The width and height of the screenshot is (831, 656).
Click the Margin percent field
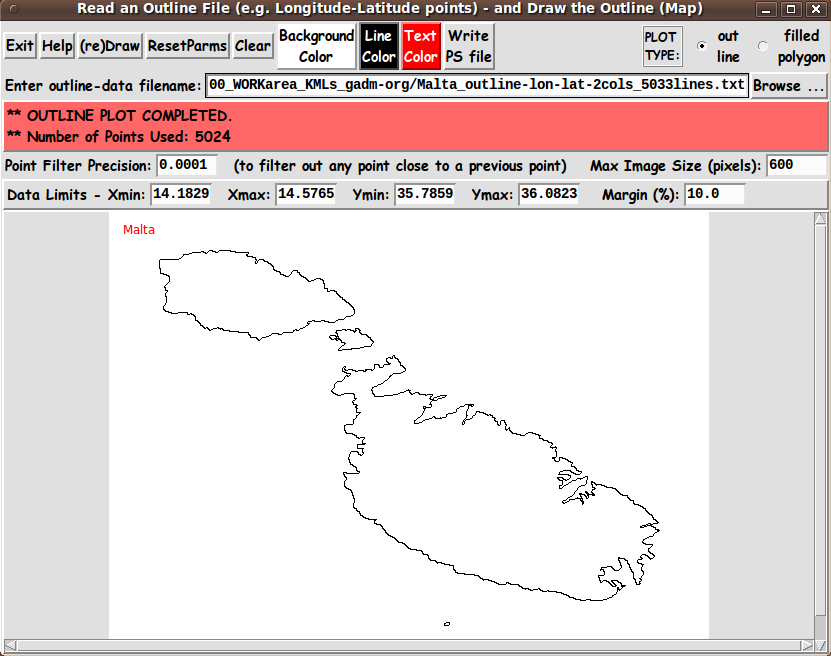(714, 194)
